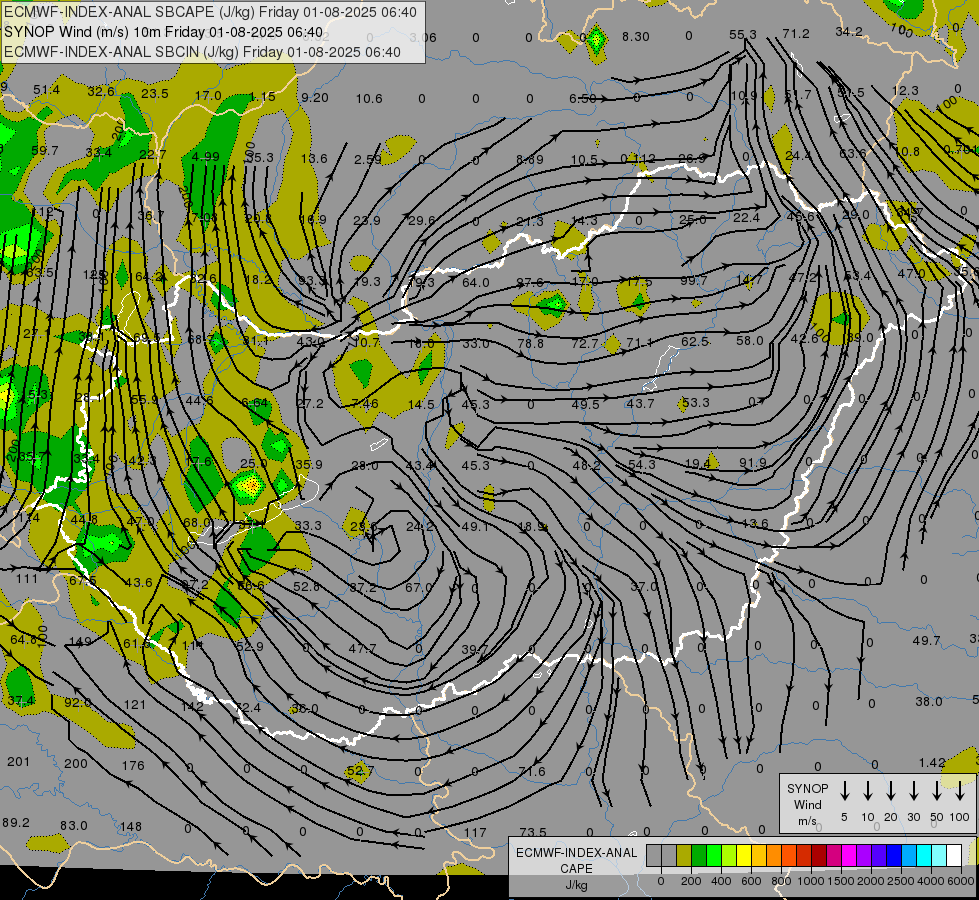The height and width of the screenshot is (900, 979).
Task: Click the map value '55.3'
Action: [743, 34]
